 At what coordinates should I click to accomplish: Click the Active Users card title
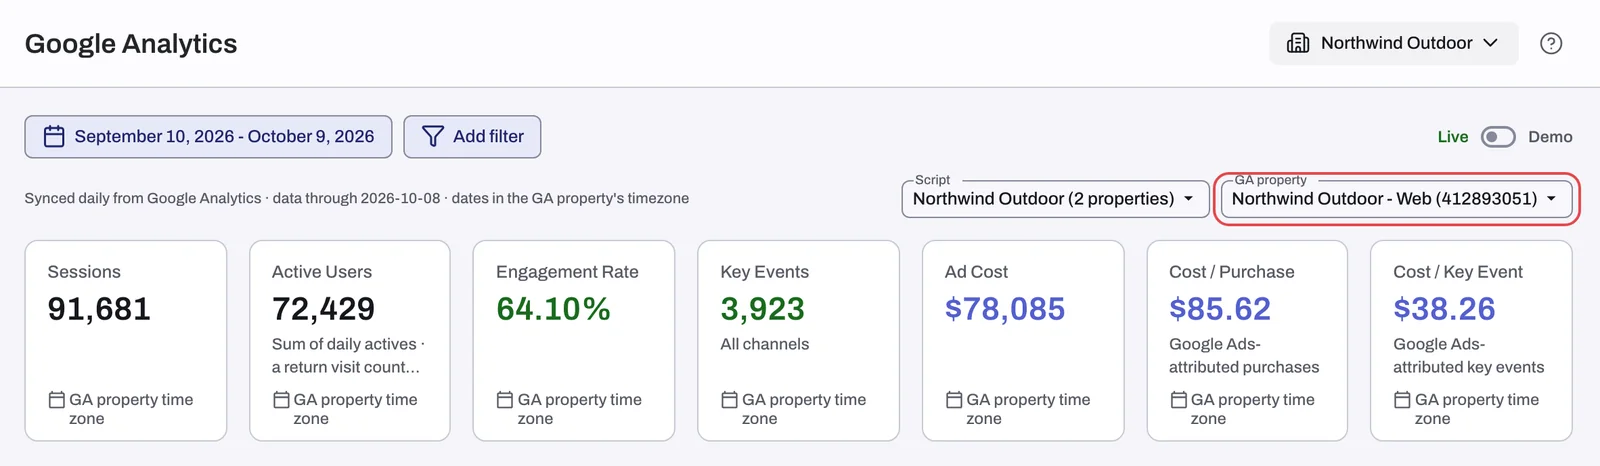[x=322, y=272]
